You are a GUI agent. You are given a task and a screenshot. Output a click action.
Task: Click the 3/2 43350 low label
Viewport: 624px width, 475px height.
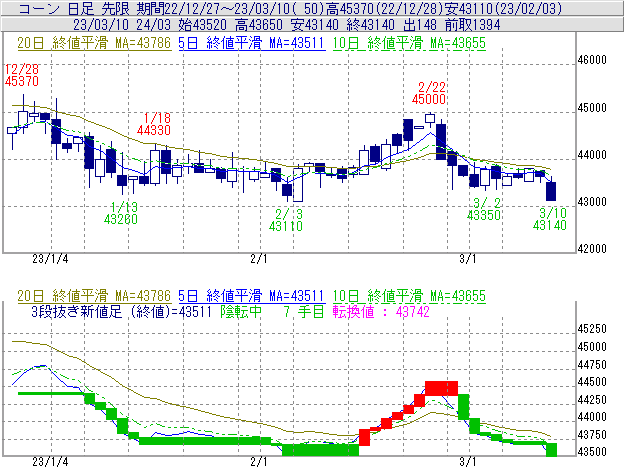[484, 209]
